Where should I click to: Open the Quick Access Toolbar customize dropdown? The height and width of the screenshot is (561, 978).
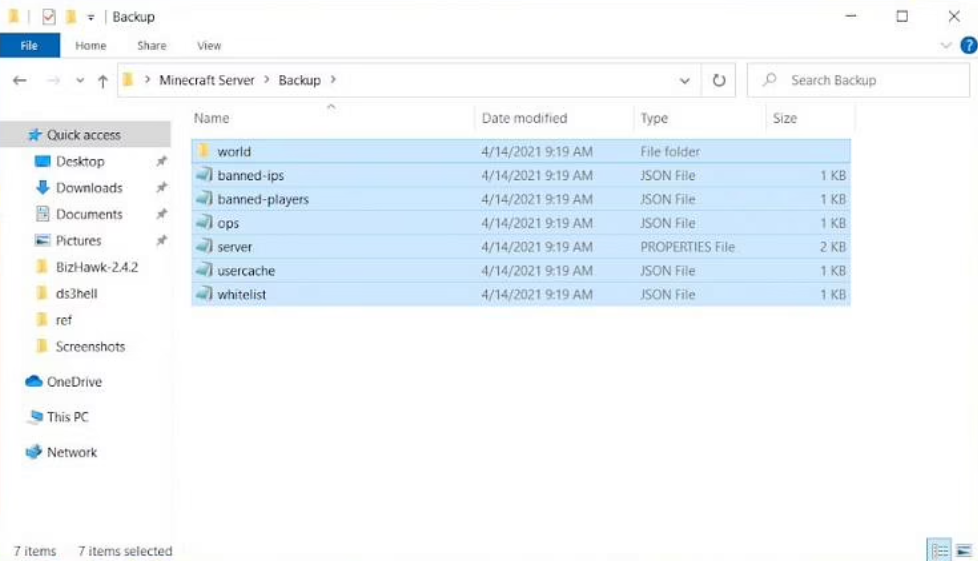coord(91,17)
